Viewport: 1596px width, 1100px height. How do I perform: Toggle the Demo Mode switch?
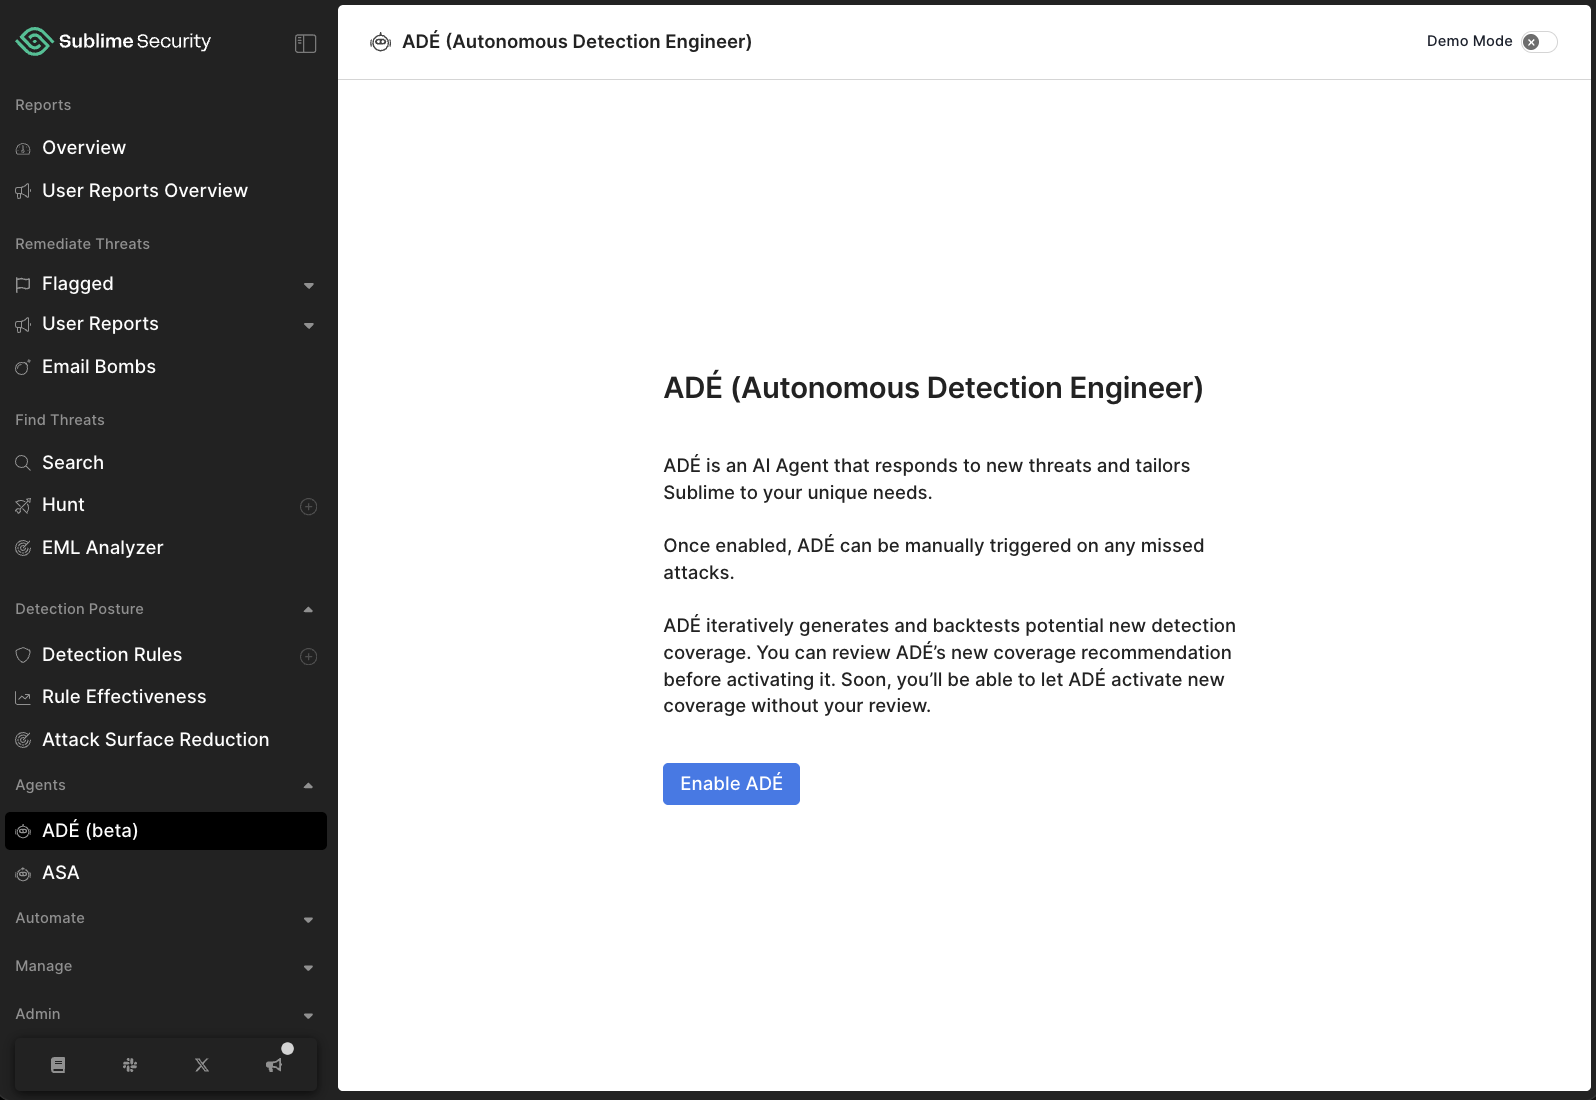click(x=1539, y=42)
